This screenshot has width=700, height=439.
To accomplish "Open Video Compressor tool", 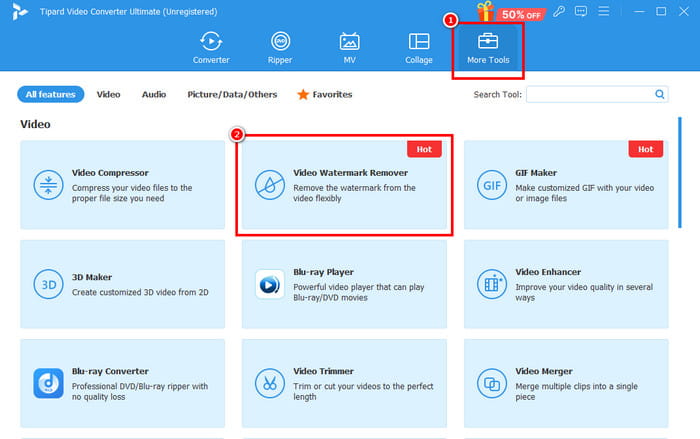I will (123, 185).
